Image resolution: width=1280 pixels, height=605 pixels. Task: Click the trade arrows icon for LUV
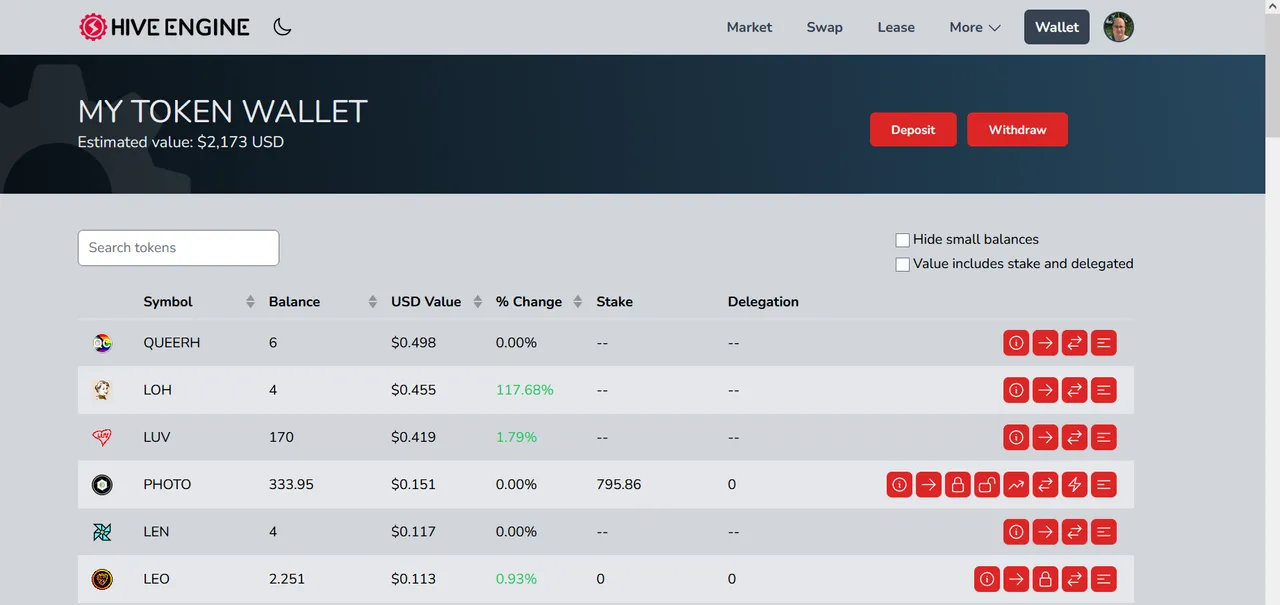click(x=1074, y=437)
